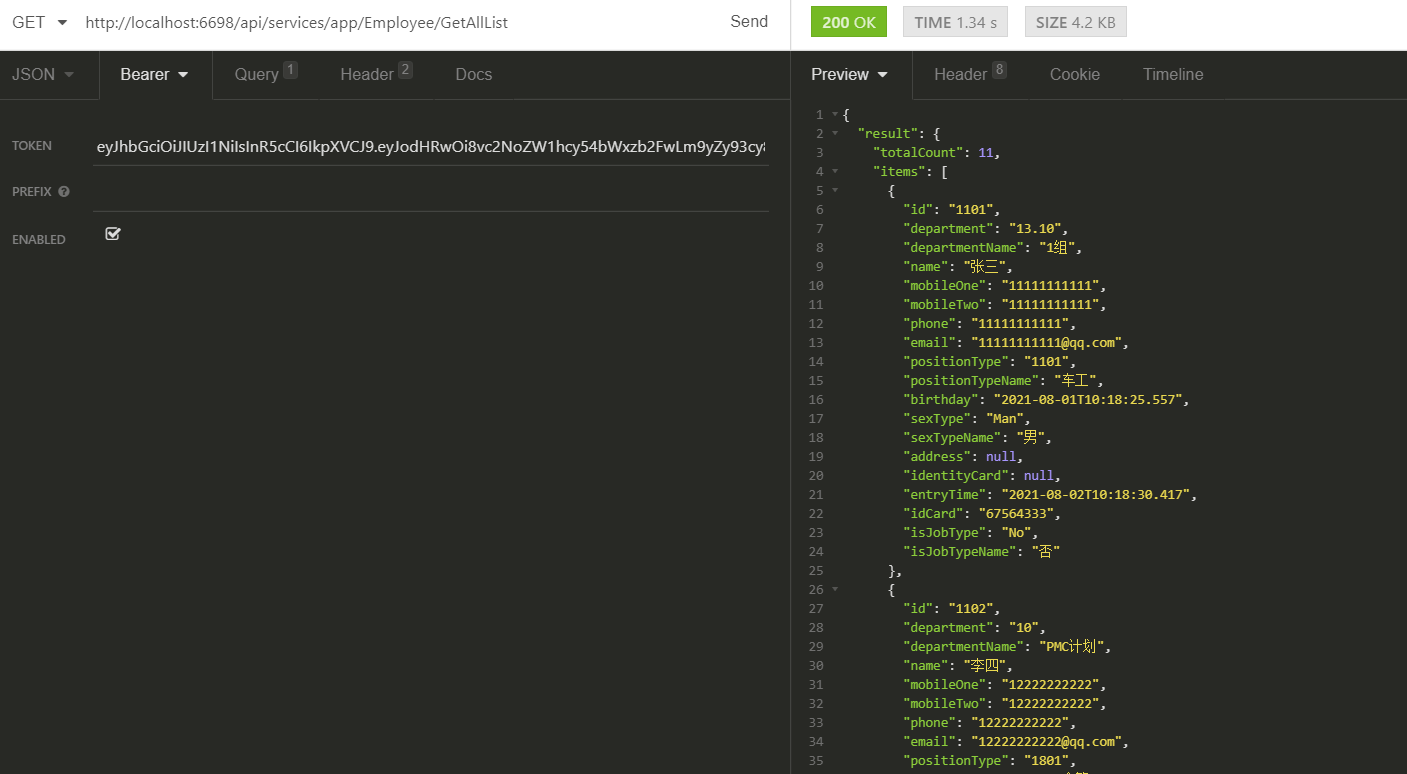Switch to the Cookie tab
Image resolution: width=1407 pixels, height=774 pixels.
[x=1075, y=74]
